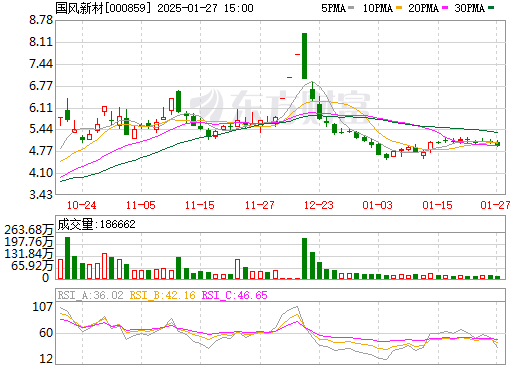520x365 pixels.
Task: Click the magenta 20PMA legend swatch
Action: coord(445,7)
